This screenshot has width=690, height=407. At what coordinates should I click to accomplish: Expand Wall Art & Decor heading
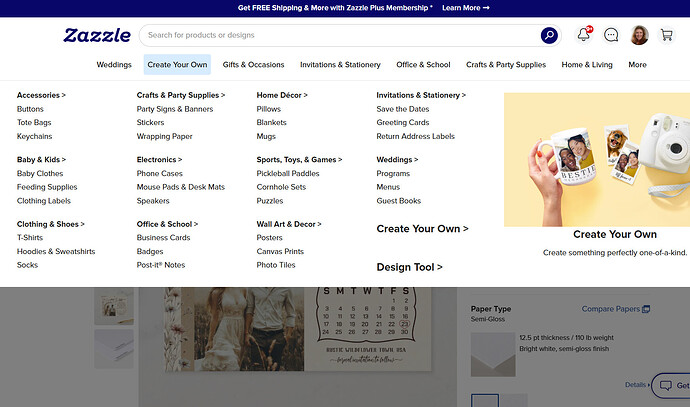[x=289, y=224]
